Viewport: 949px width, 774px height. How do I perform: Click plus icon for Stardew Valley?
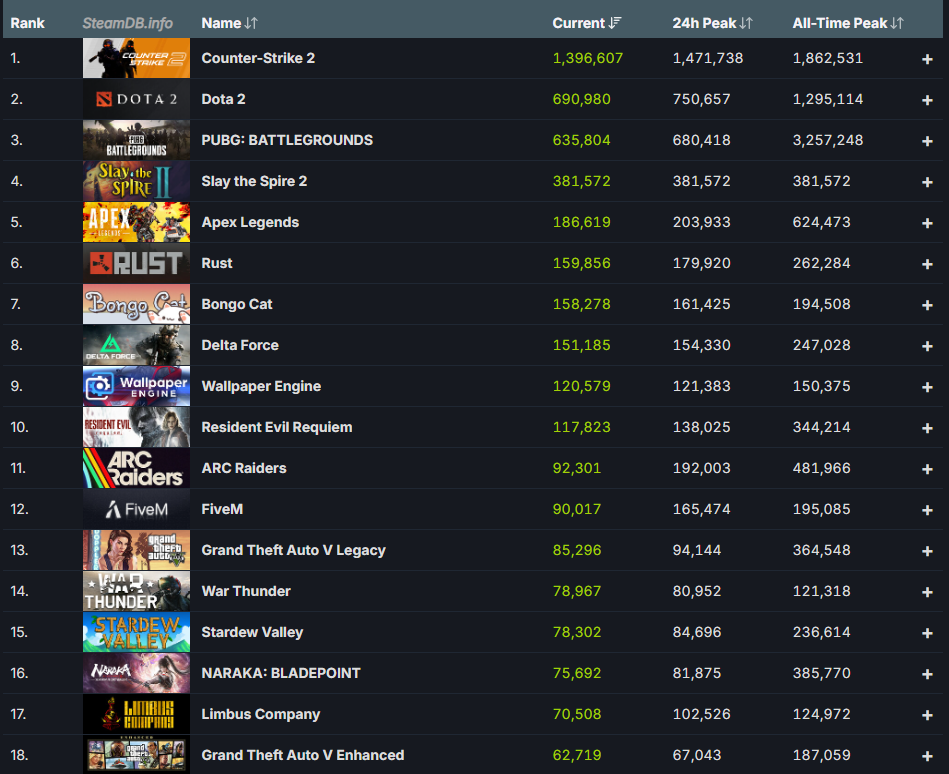[927, 633]
